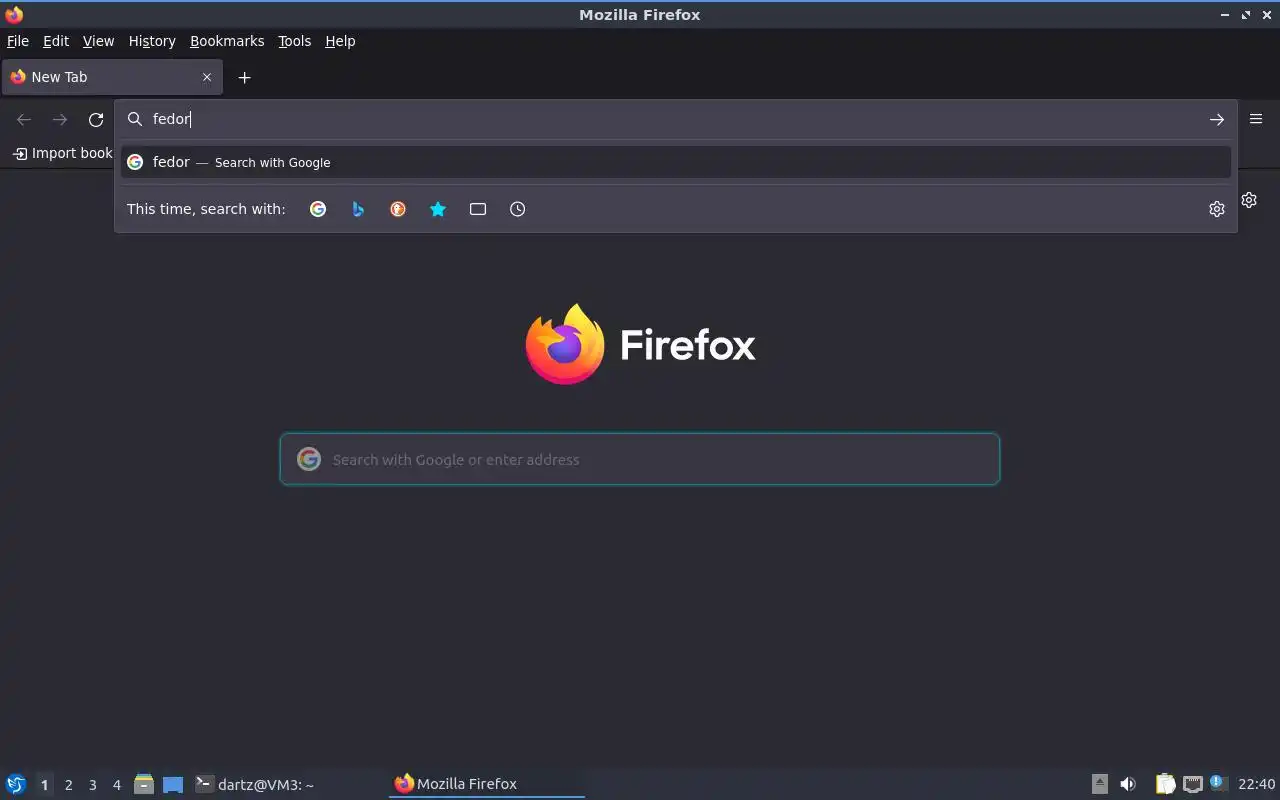Go back one page

click(24, 120)
